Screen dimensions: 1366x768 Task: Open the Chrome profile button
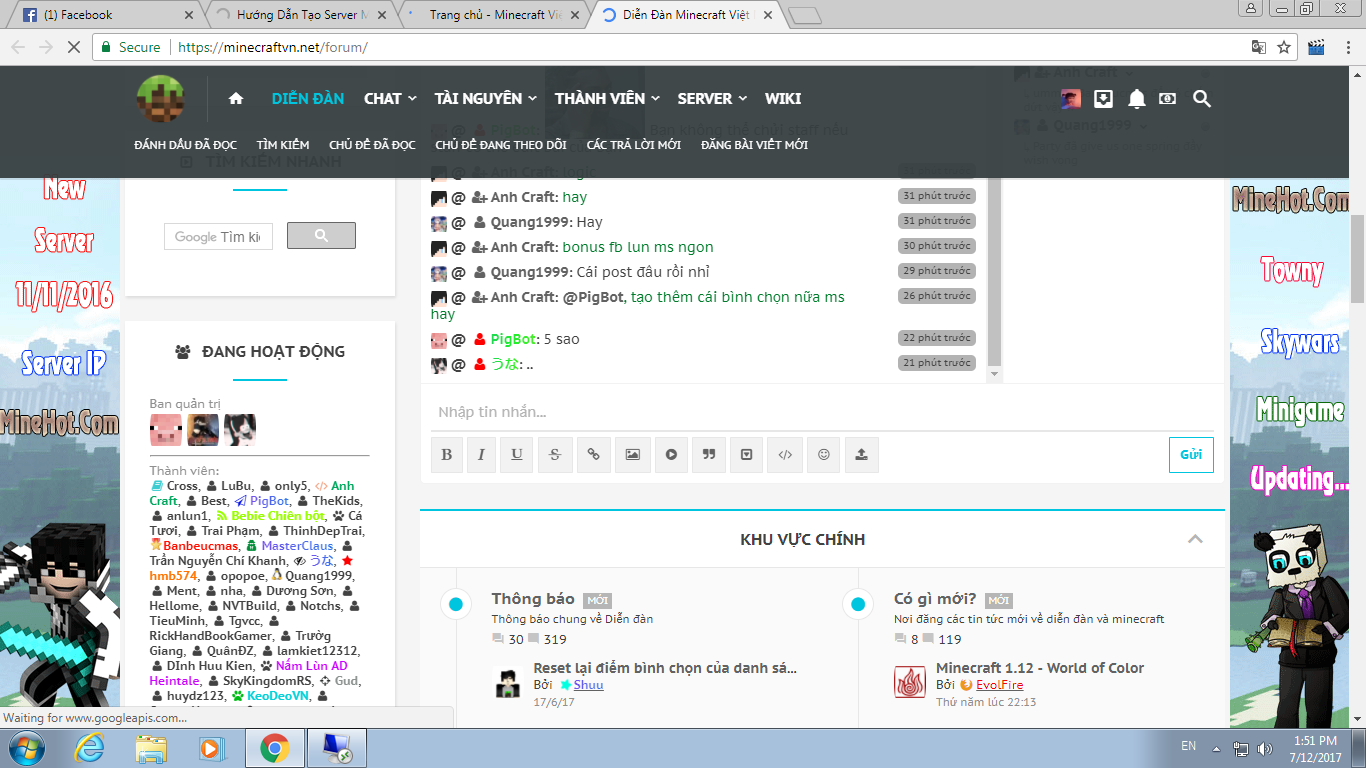pyautogui.click(x=1249, y=8)
